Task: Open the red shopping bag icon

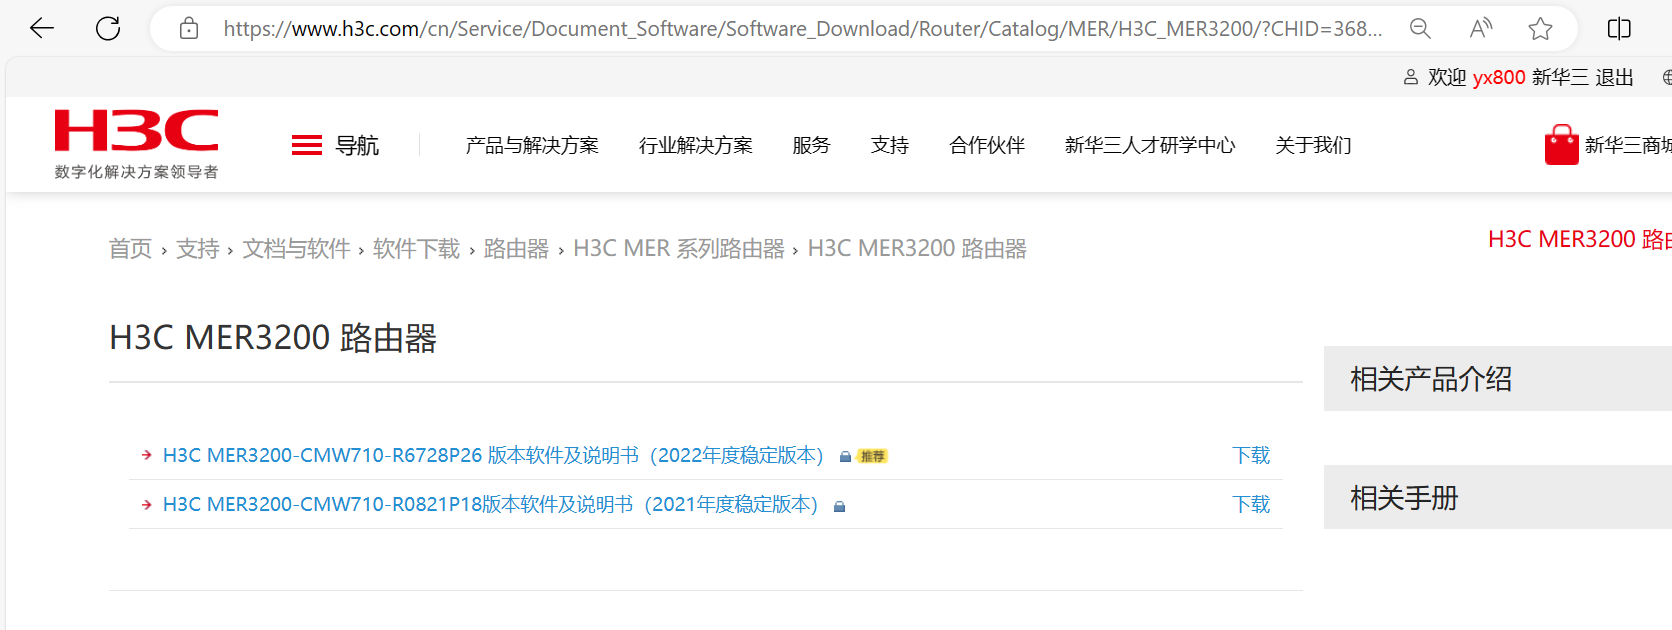Action: tap(1561, 145)
